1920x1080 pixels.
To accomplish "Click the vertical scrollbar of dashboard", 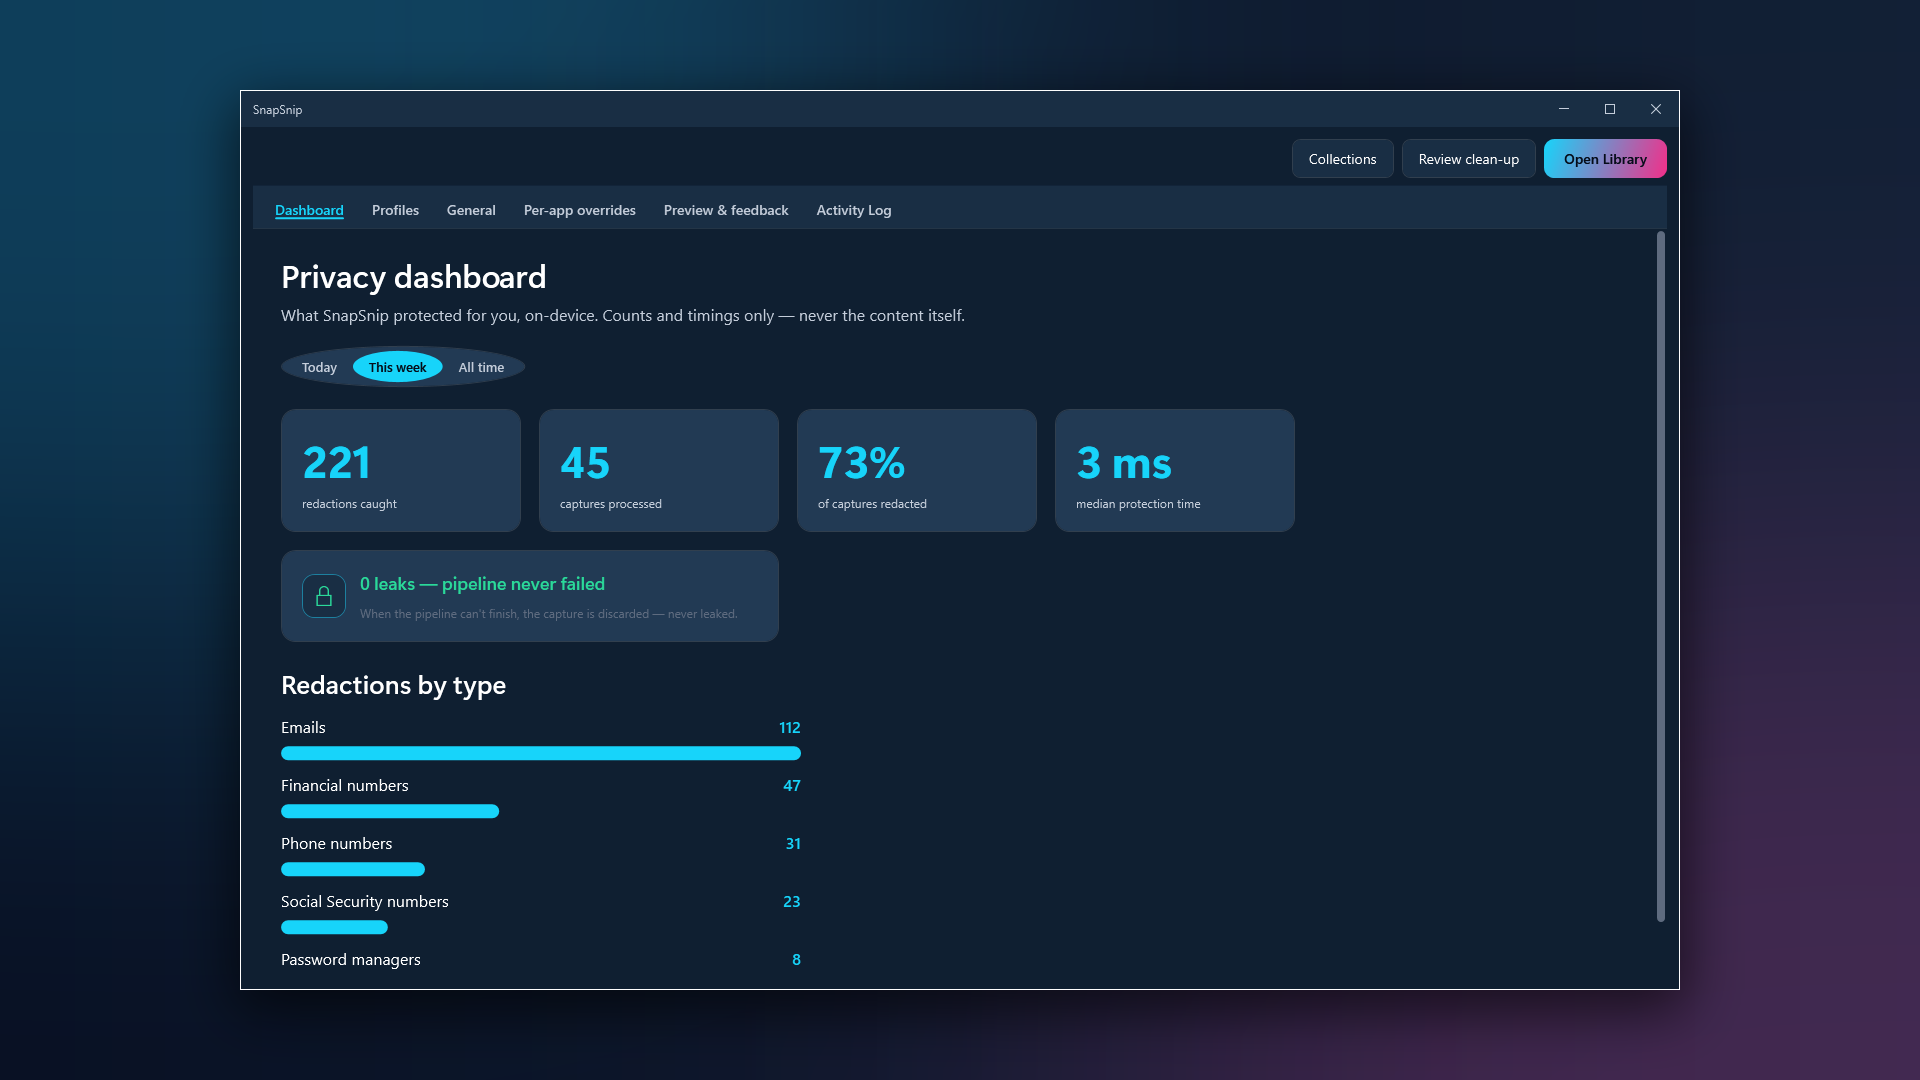I will click(1661, 577).
